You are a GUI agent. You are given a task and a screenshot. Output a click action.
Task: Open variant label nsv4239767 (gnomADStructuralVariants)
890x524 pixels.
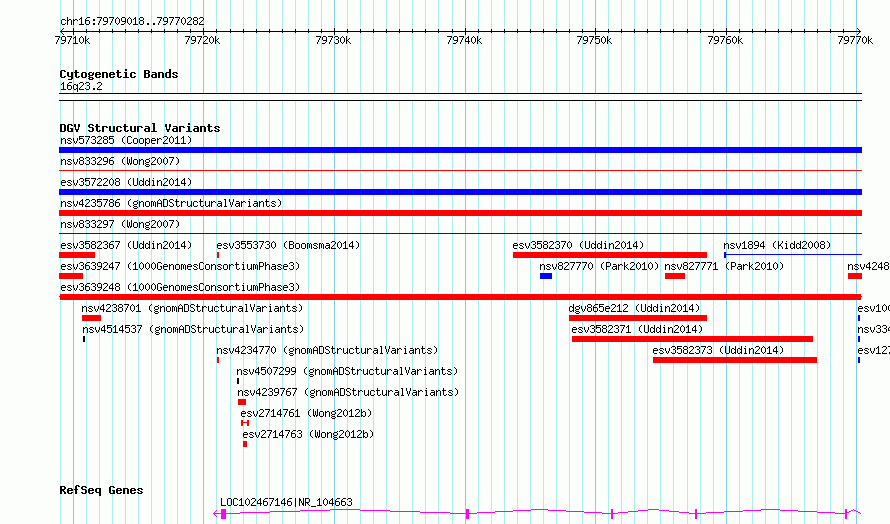point(348,392)
